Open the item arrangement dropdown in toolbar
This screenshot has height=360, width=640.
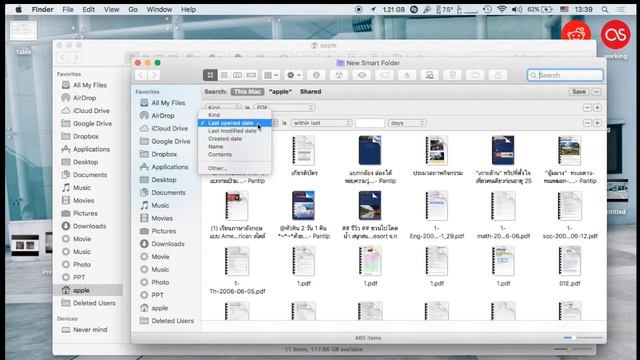(x=271, y=75)
